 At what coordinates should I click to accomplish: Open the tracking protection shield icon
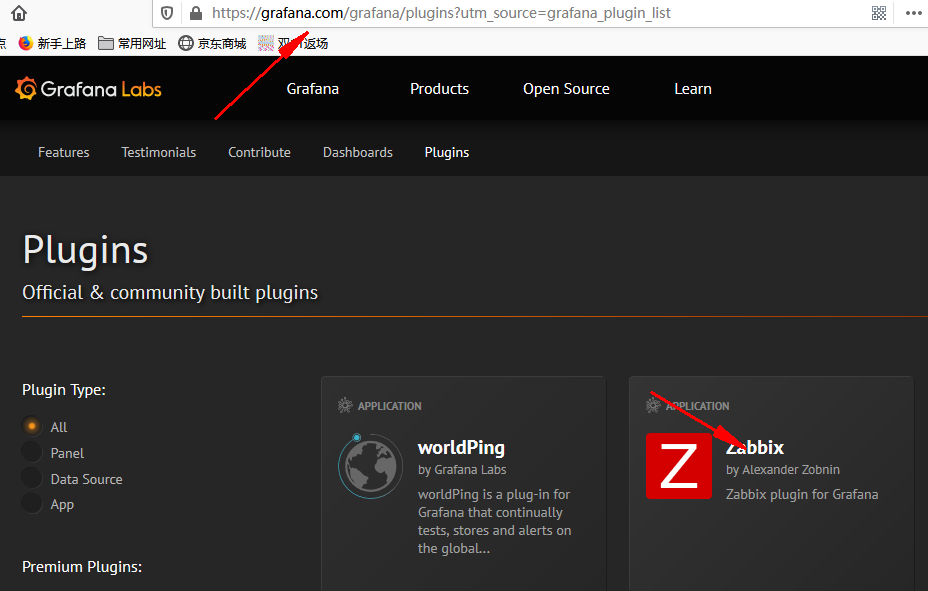(167, 13)
